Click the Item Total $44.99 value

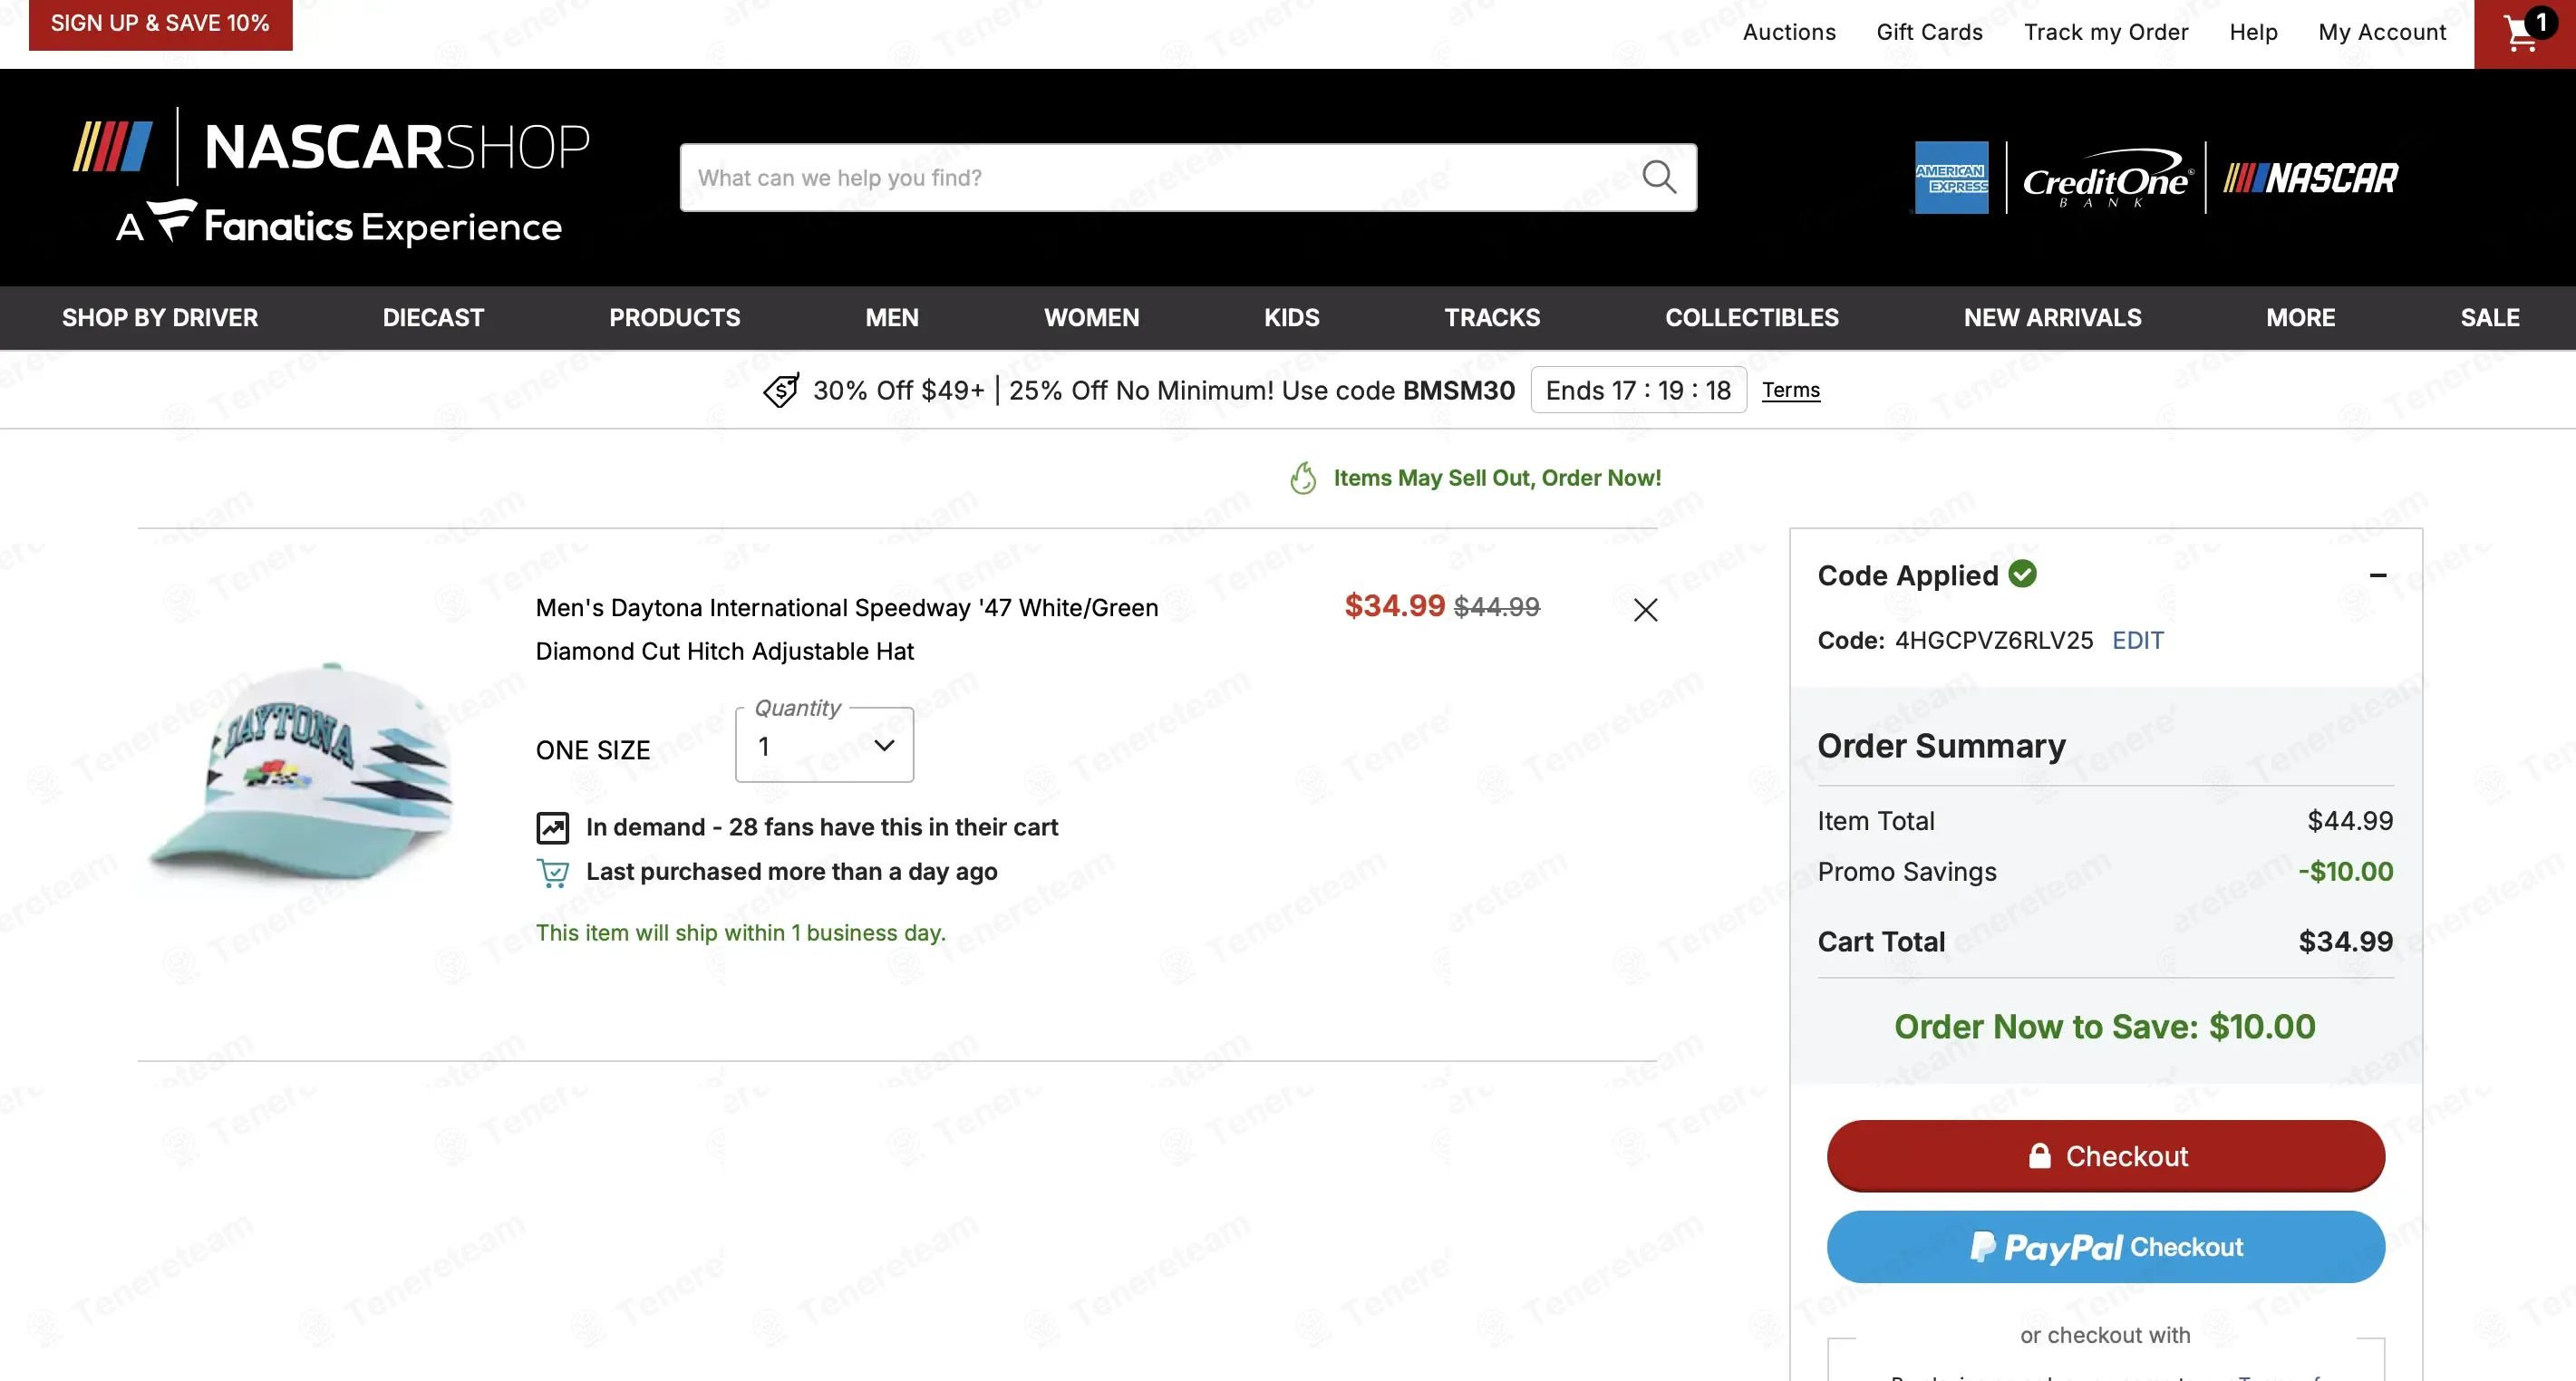pos(2349,821)
